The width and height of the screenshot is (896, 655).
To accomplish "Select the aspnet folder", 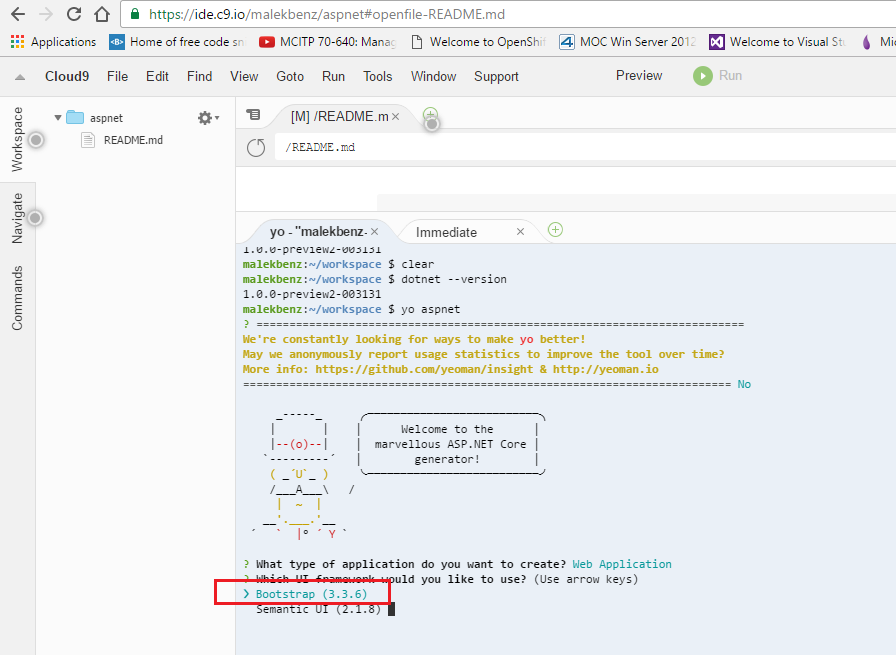I will tap(106, 118).
